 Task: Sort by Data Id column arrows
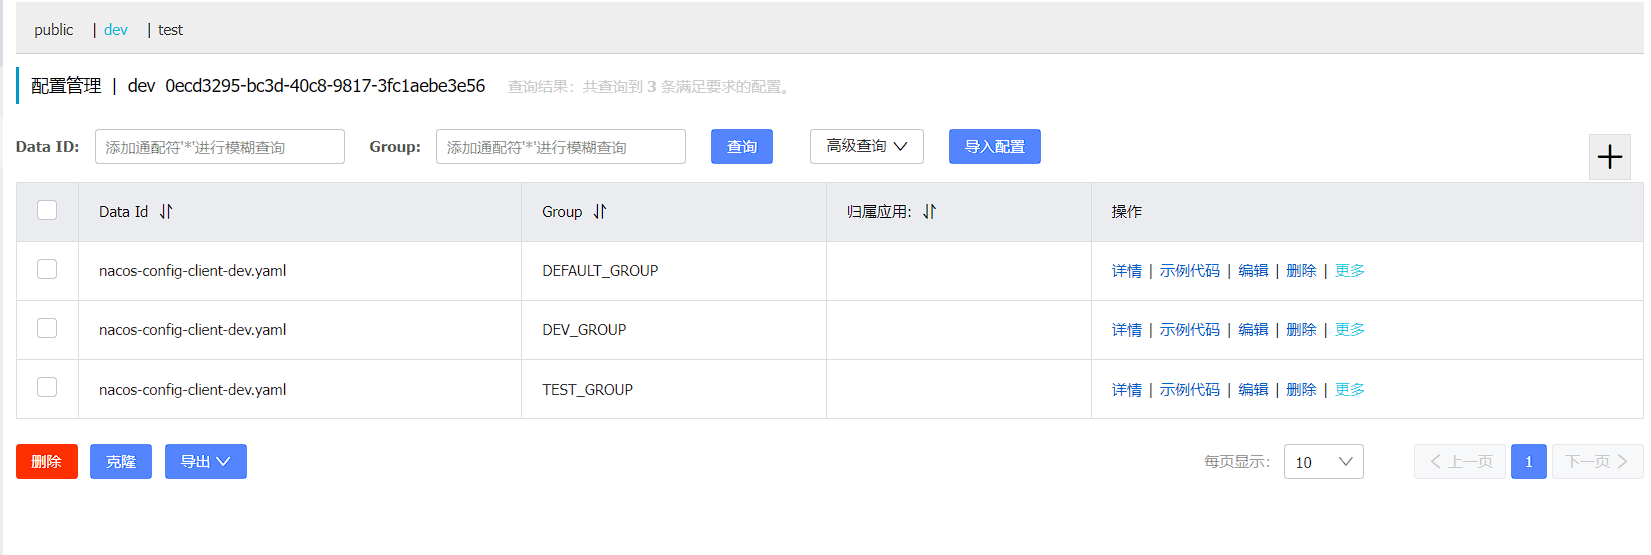166,212
